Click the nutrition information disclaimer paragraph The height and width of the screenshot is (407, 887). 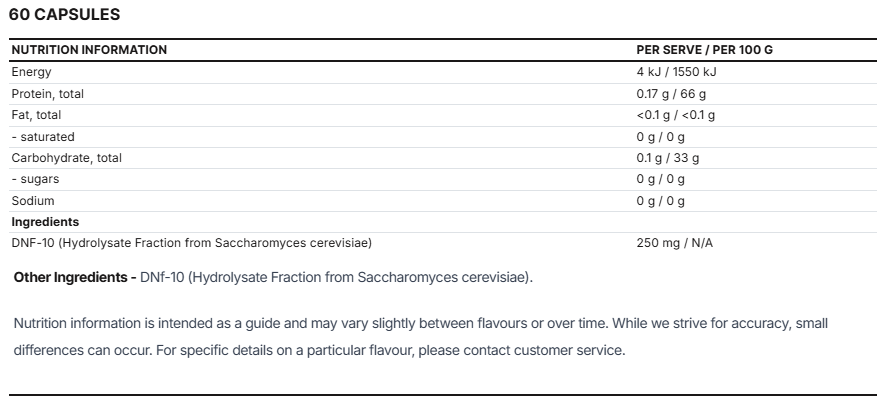point(421,337)
